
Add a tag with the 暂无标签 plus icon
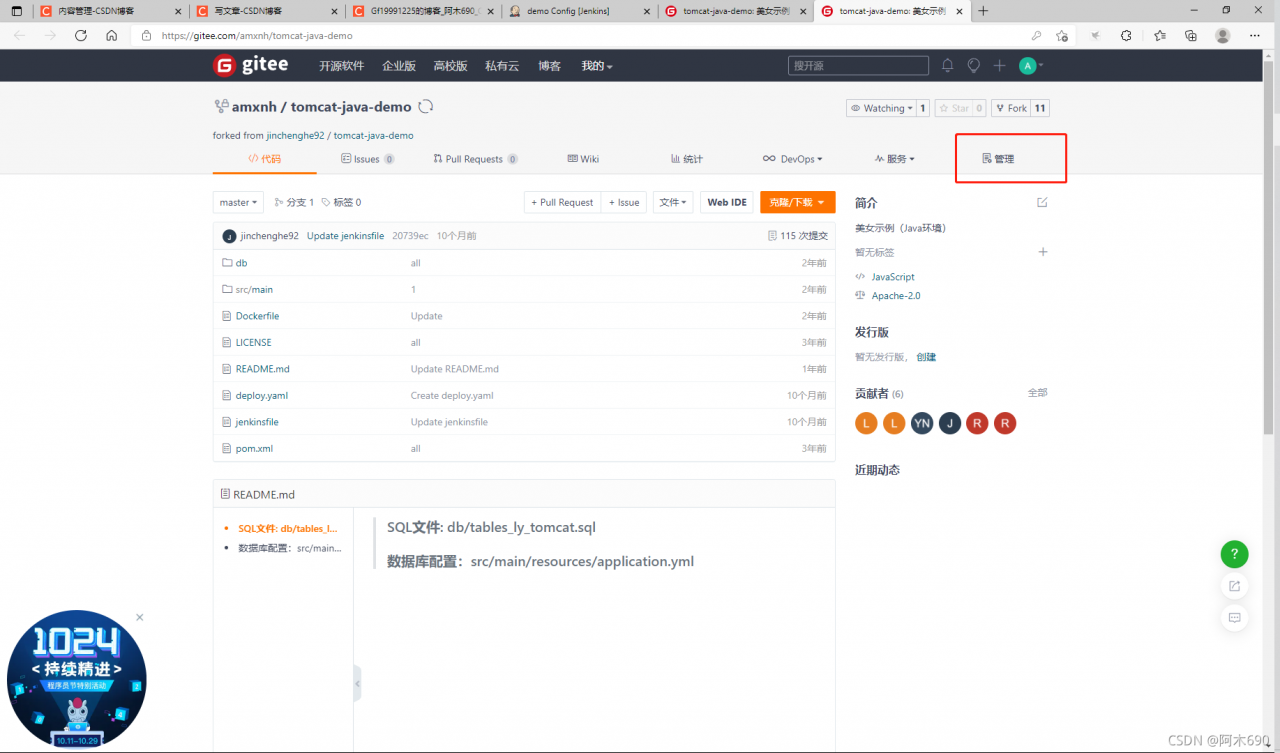click(x=1043, y=252)
